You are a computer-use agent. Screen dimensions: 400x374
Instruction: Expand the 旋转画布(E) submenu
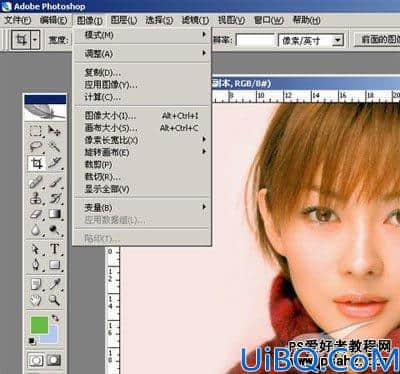142,152
